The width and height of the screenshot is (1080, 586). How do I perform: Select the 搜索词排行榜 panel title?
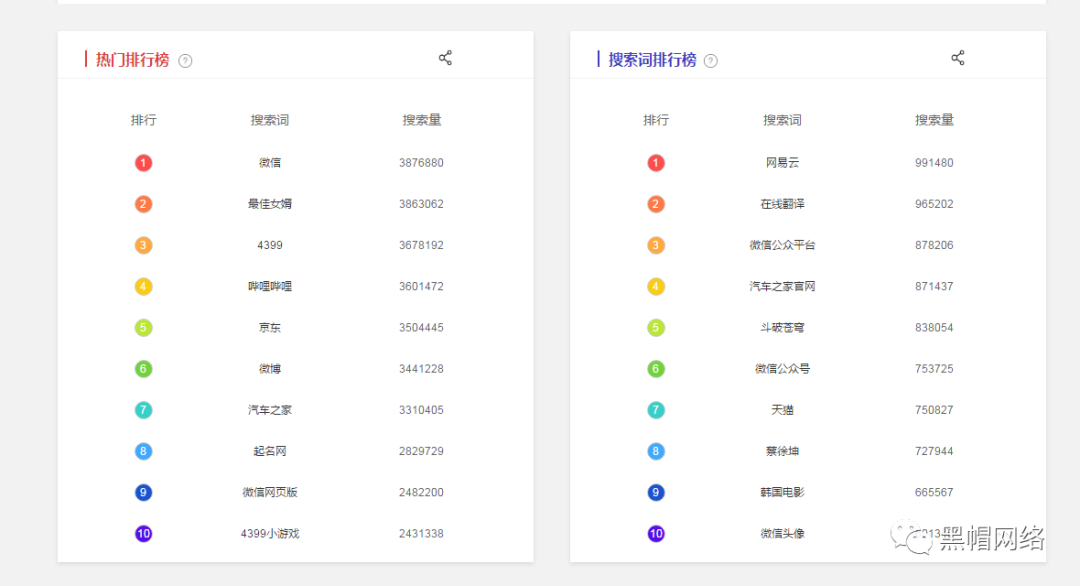point(652,60)
